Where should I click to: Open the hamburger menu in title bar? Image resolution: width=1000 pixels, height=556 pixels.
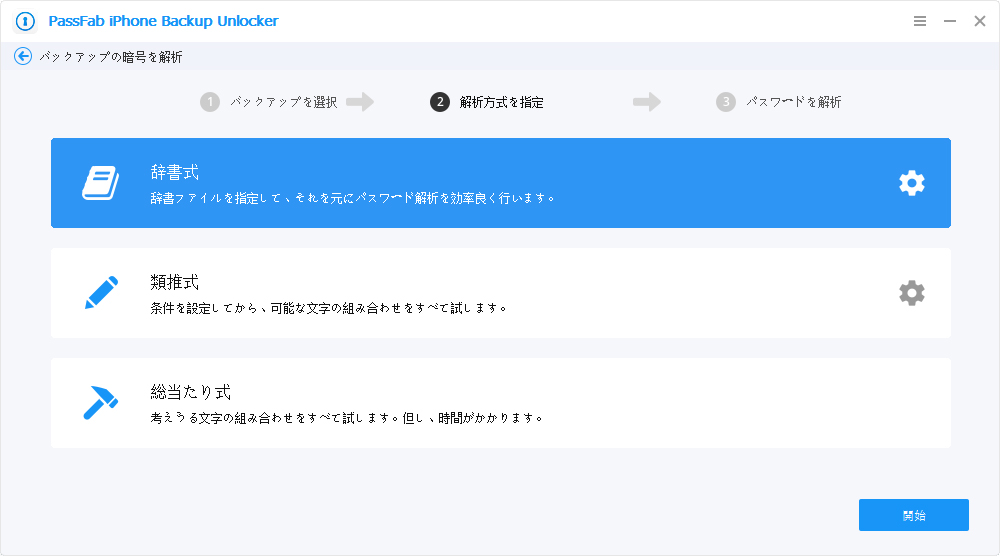[920, 21]
